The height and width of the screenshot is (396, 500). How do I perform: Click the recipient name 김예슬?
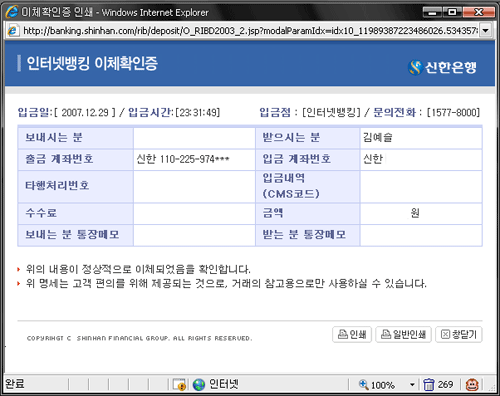tap(377, 137)
